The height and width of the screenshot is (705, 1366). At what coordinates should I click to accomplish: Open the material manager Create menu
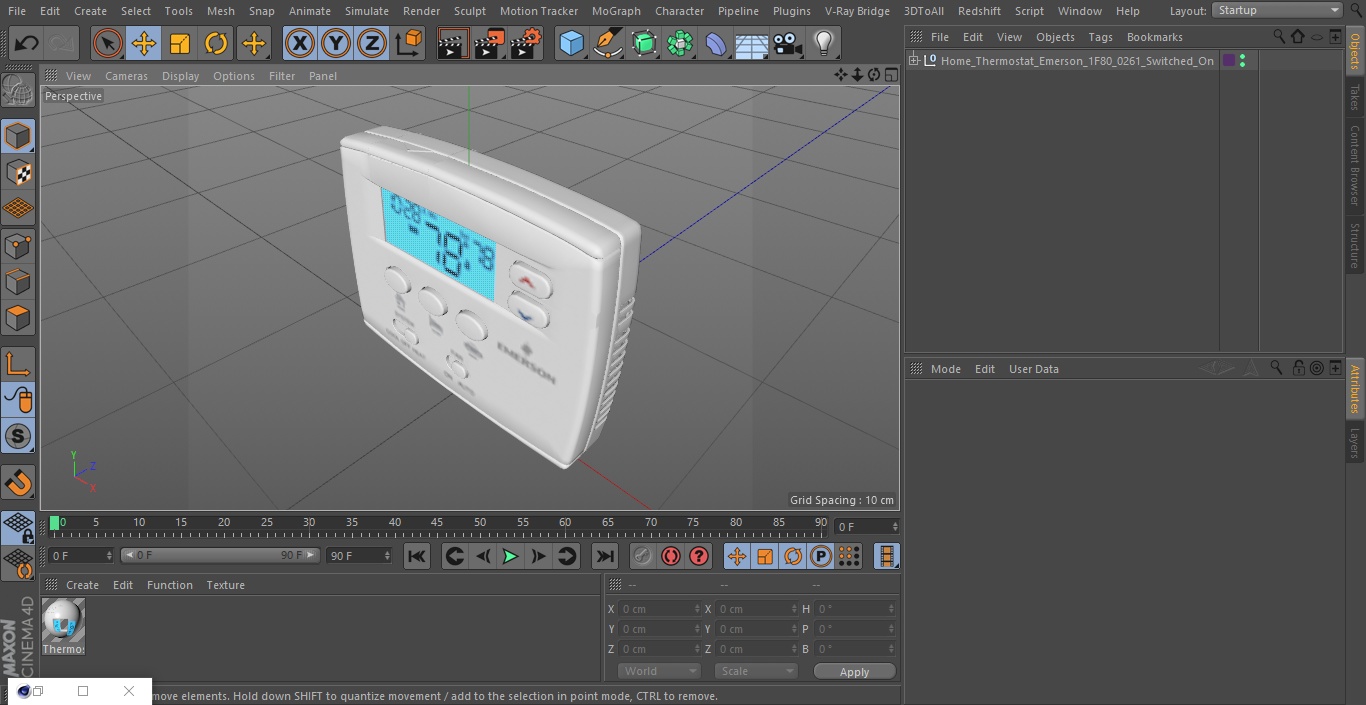tap(82, 585)
